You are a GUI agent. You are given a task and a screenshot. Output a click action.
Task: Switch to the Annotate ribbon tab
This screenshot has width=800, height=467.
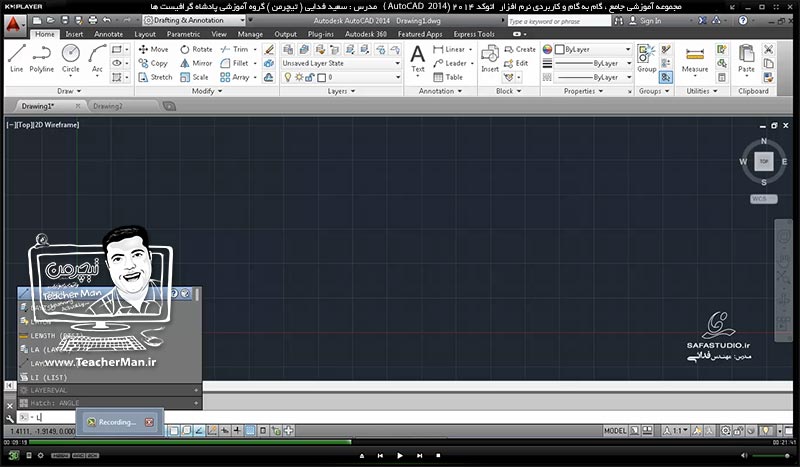[x=108, y=34]
